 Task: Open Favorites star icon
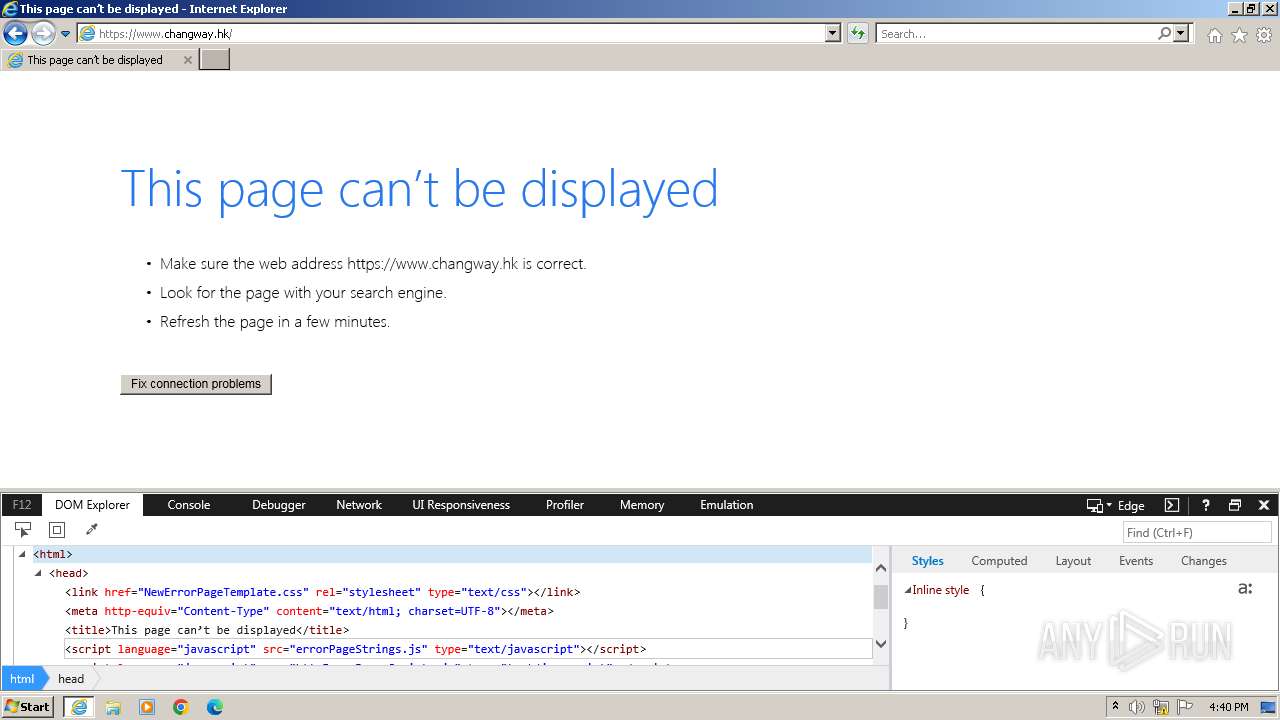coord(1239,35)
